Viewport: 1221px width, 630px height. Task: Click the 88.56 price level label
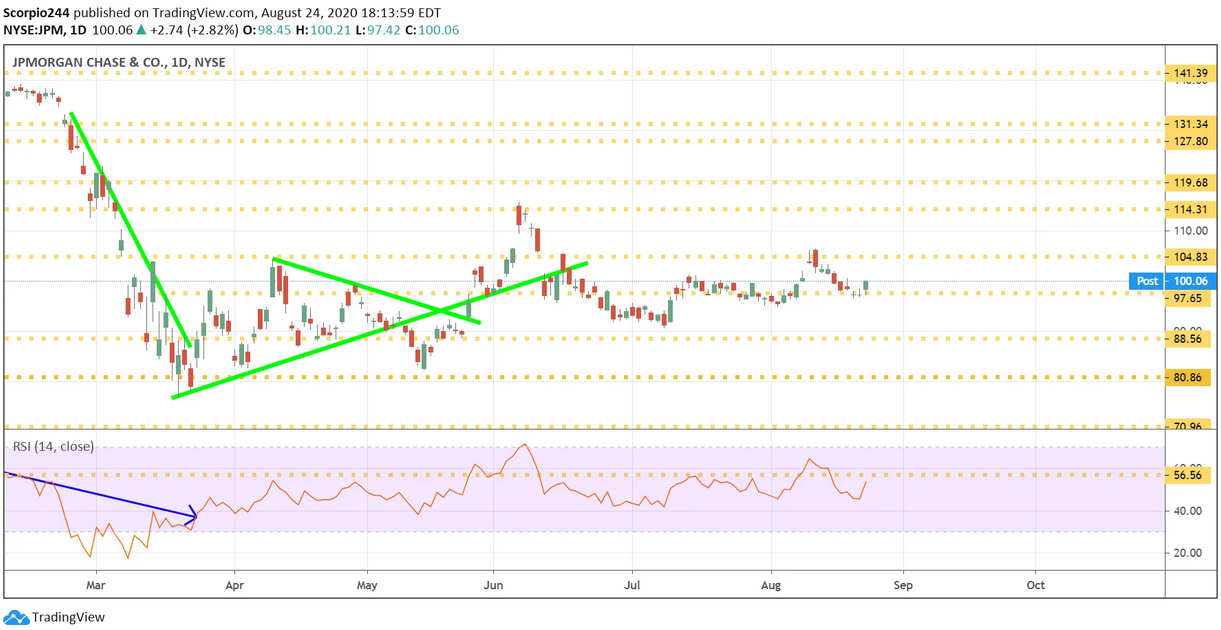pos(1189,339)
